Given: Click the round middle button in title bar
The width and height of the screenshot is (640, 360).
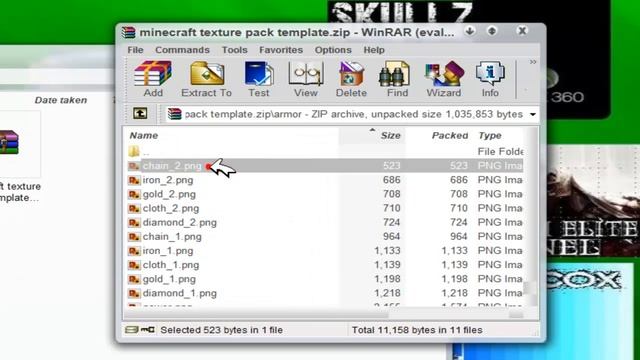Looking at the screenshot, I should pos(492,31).
